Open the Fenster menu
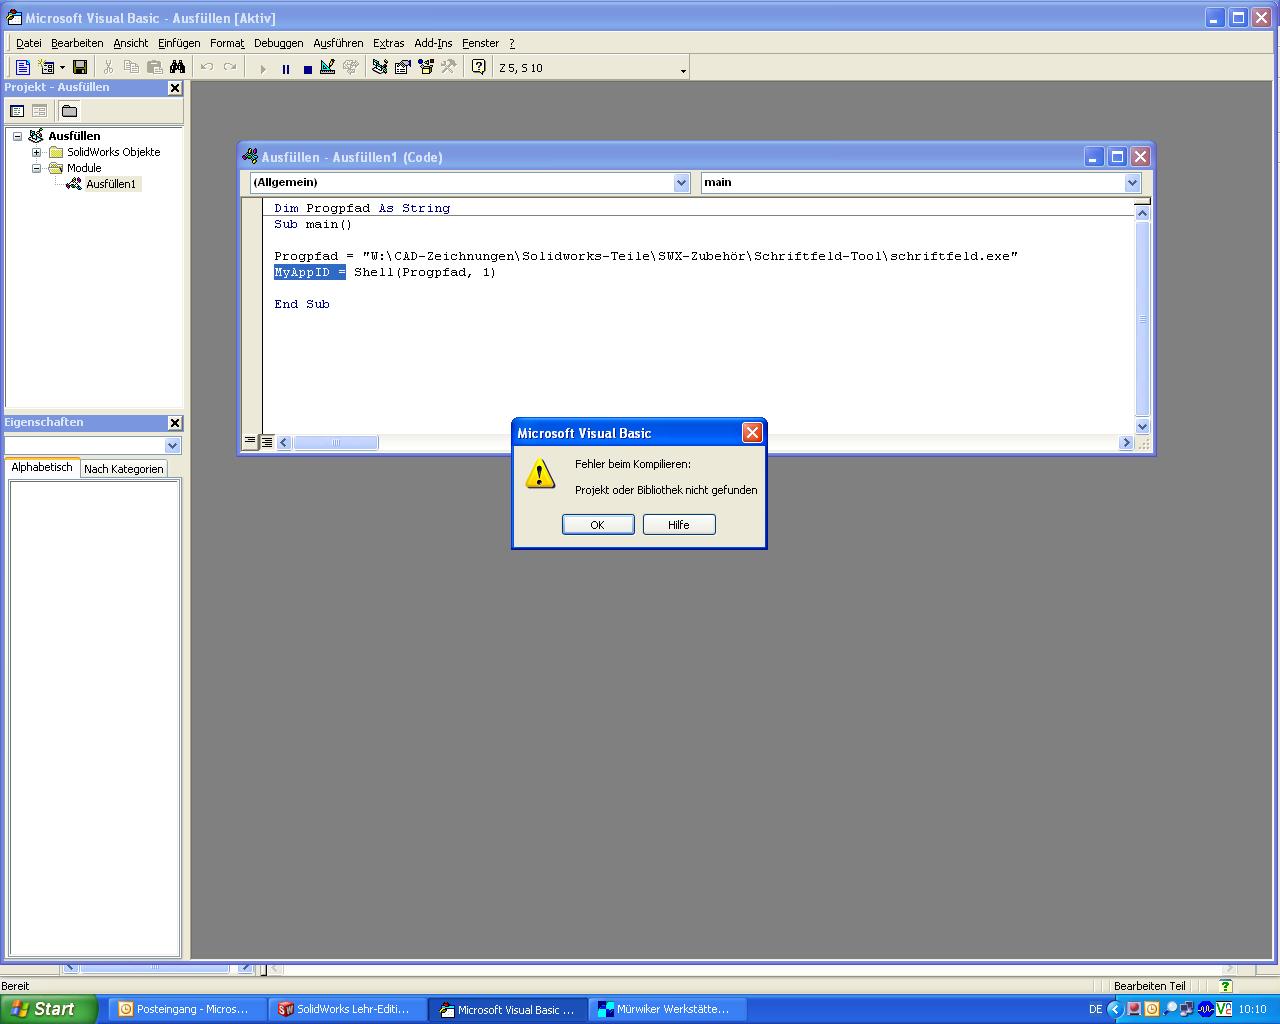This screenshot has height=1024, width=1280. pyautogui.click(x=480, y=43)
